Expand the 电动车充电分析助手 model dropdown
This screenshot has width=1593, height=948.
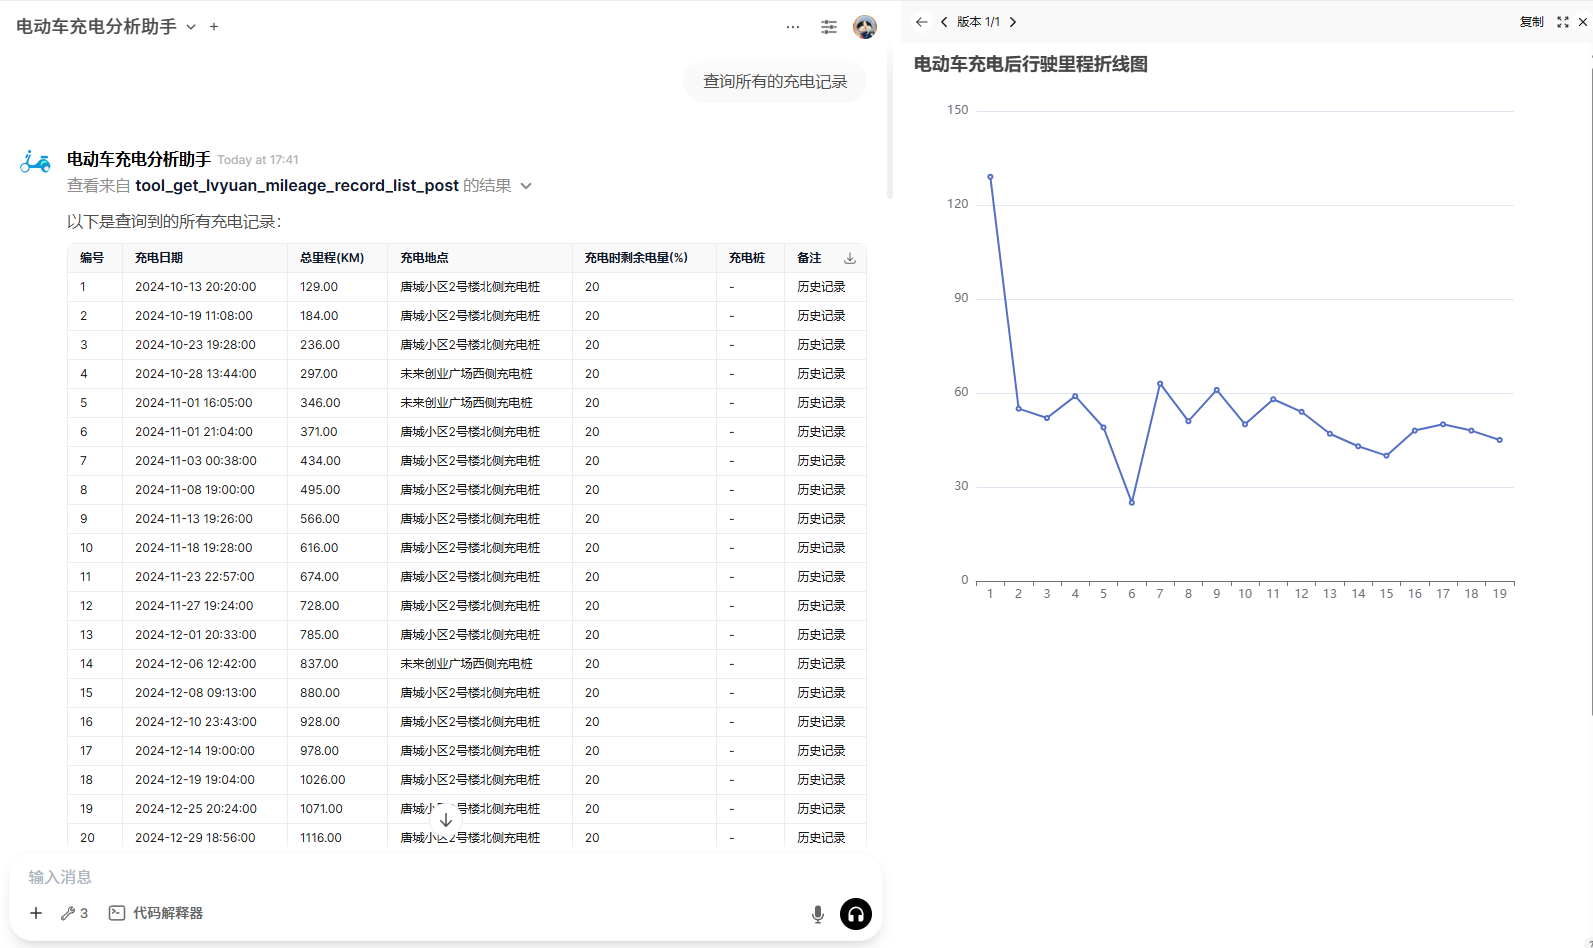click(x=191, y=27)
